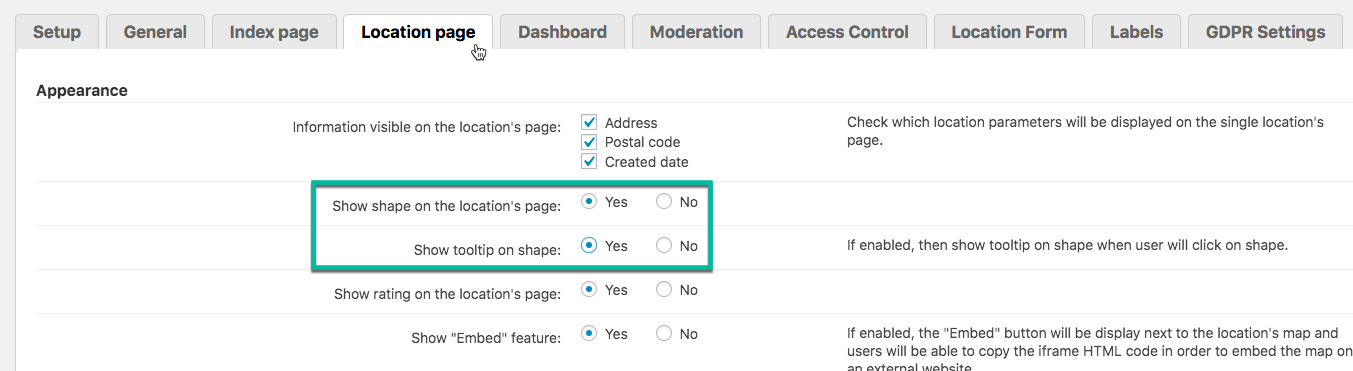This screenshot has height=371, width=1353.
Task: Select the Location page tab
Action: (418, 32)
